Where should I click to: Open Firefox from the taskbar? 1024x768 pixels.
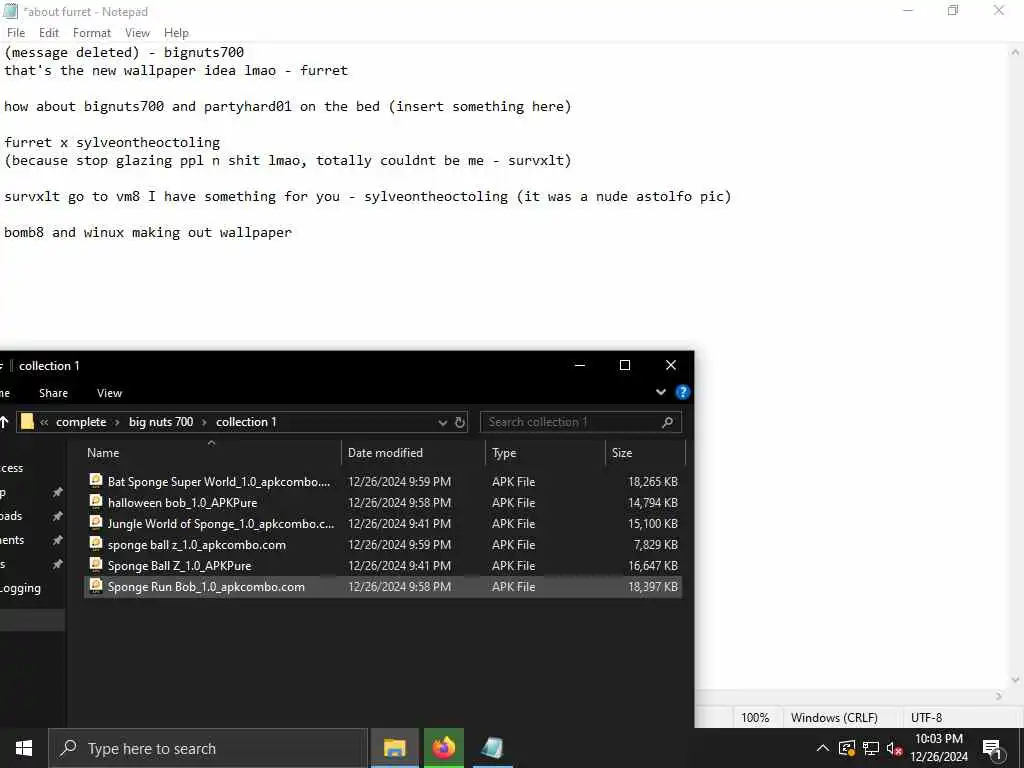443,748
